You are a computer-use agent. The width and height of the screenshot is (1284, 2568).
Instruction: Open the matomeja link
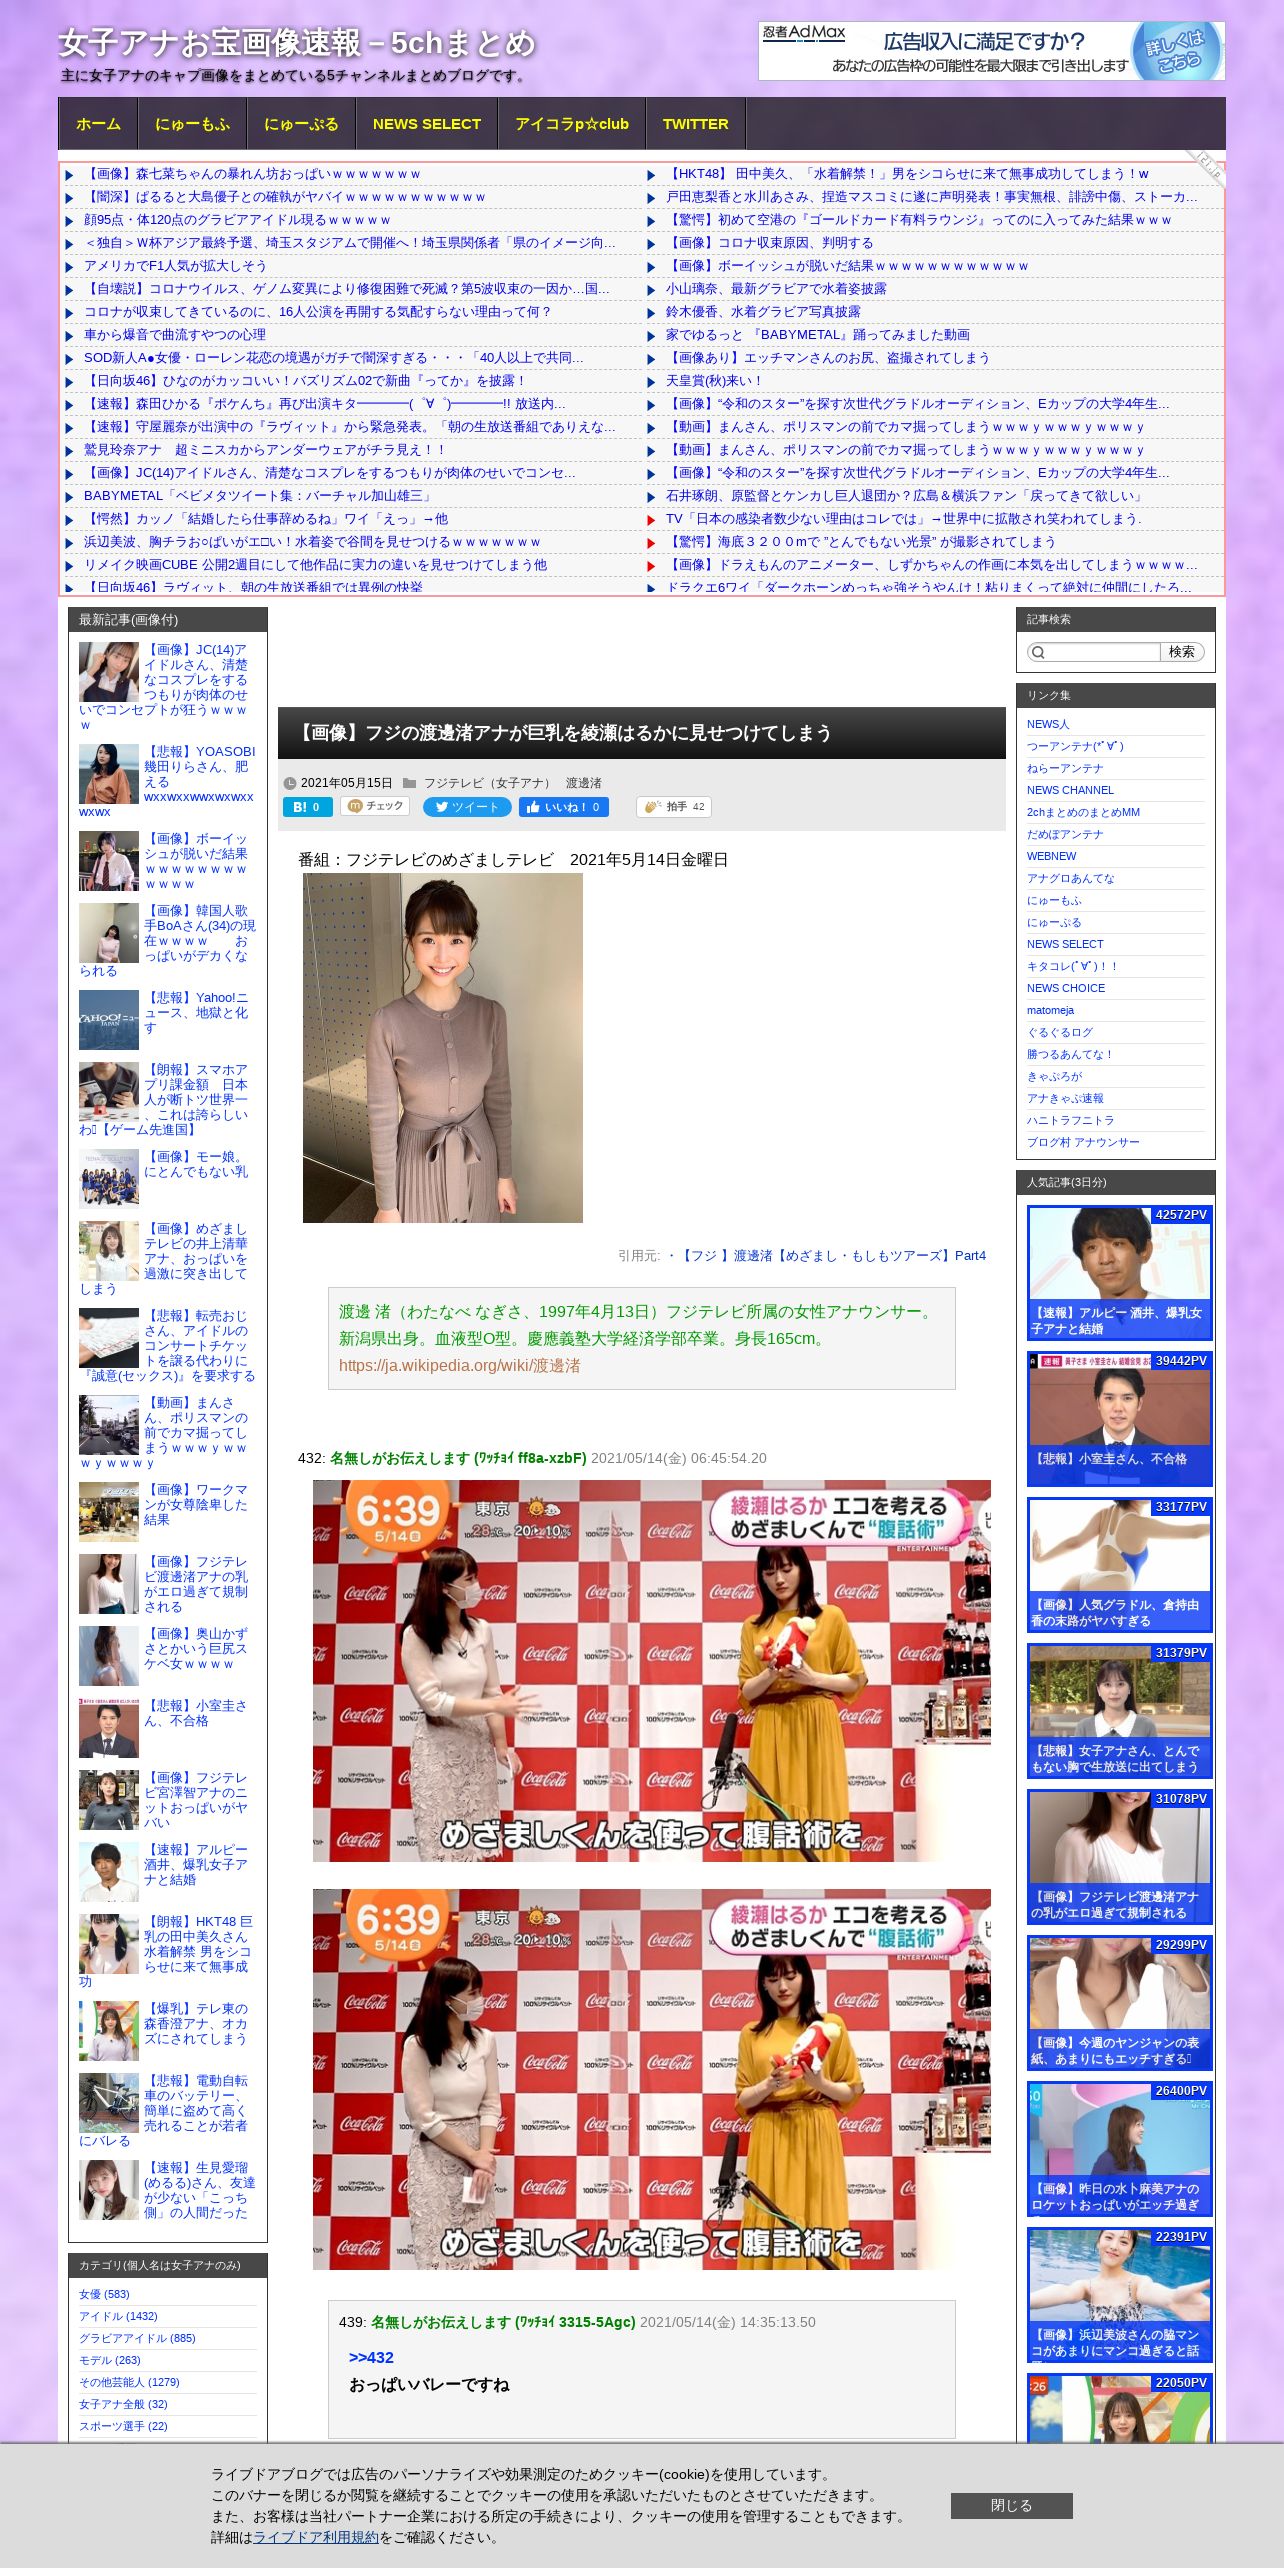point(1050,1010)
